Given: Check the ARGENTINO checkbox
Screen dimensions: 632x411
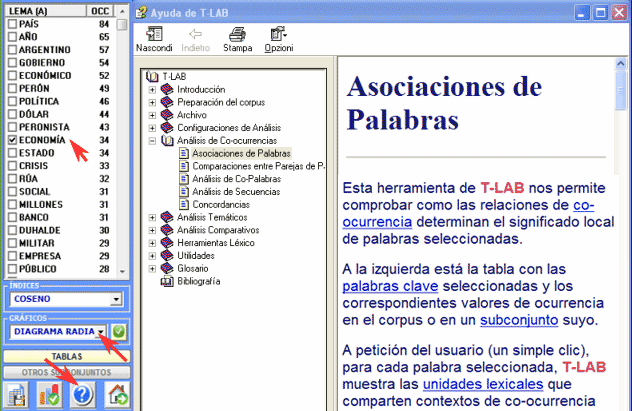Looking at the screenshot, I should pyautogui.click(x=12, y=50).
